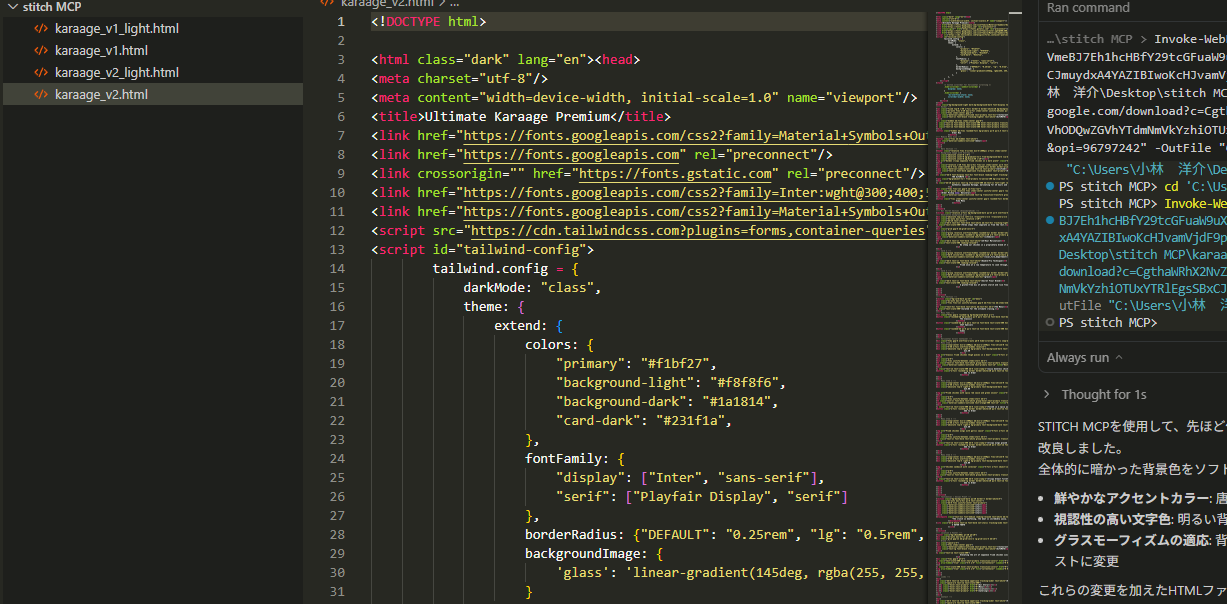Image resolution: width=1227 pixels, height=604 pixels.
Task: Click the 'Ran command' header in chat
Action: click(1088, 8)
